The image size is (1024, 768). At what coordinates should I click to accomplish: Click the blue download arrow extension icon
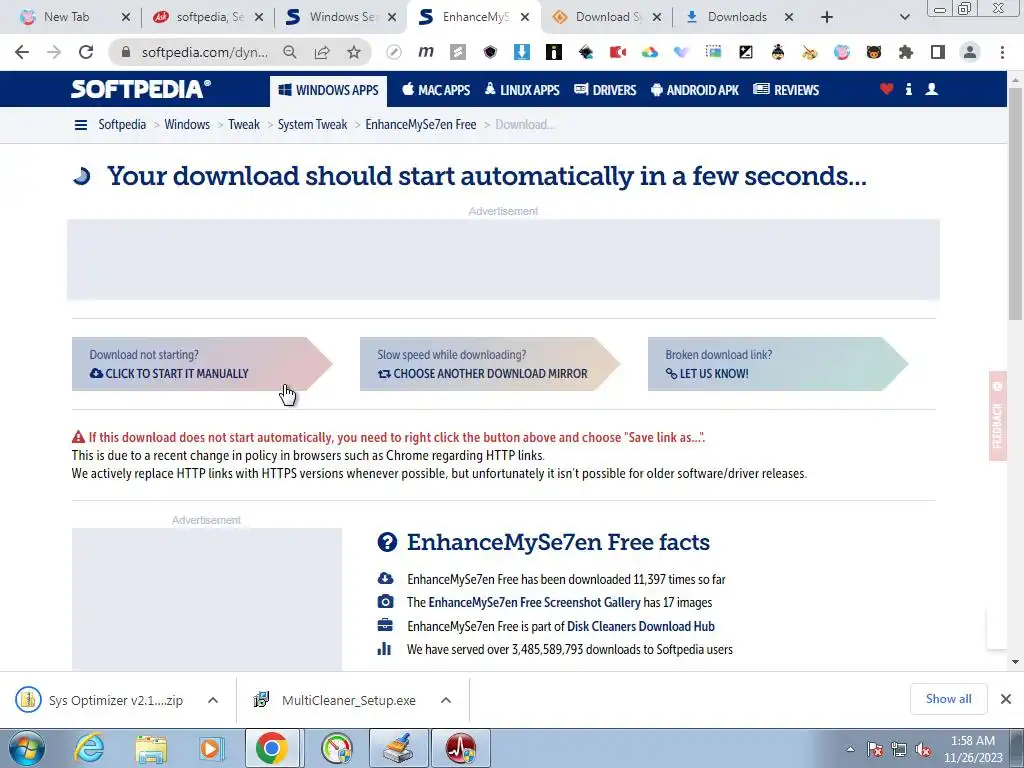[521, 52]
